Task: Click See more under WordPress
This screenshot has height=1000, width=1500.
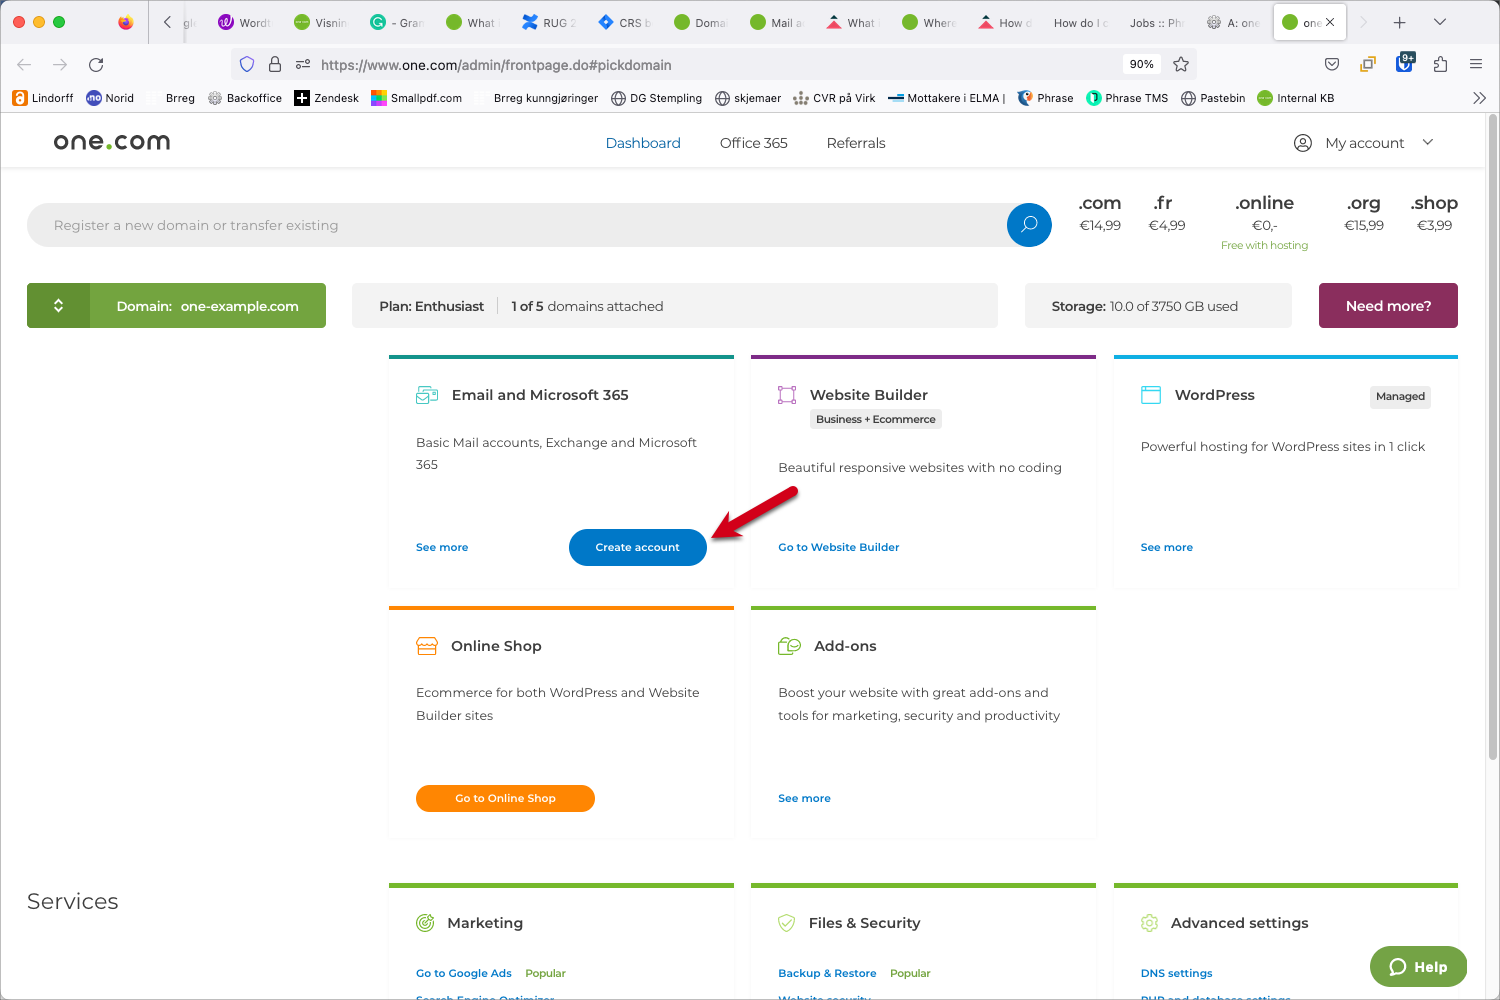Action: coord(1167,547)
